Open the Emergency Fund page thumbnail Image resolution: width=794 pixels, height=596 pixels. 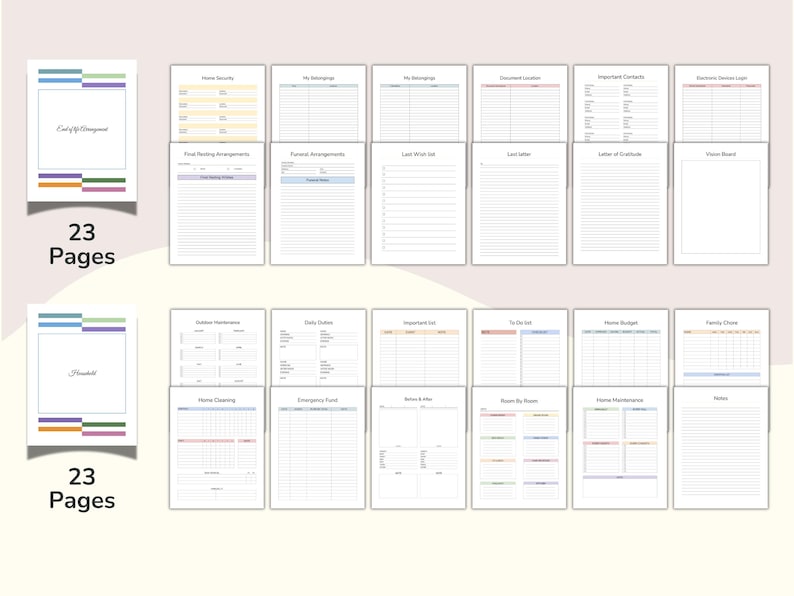click(317, 448)
